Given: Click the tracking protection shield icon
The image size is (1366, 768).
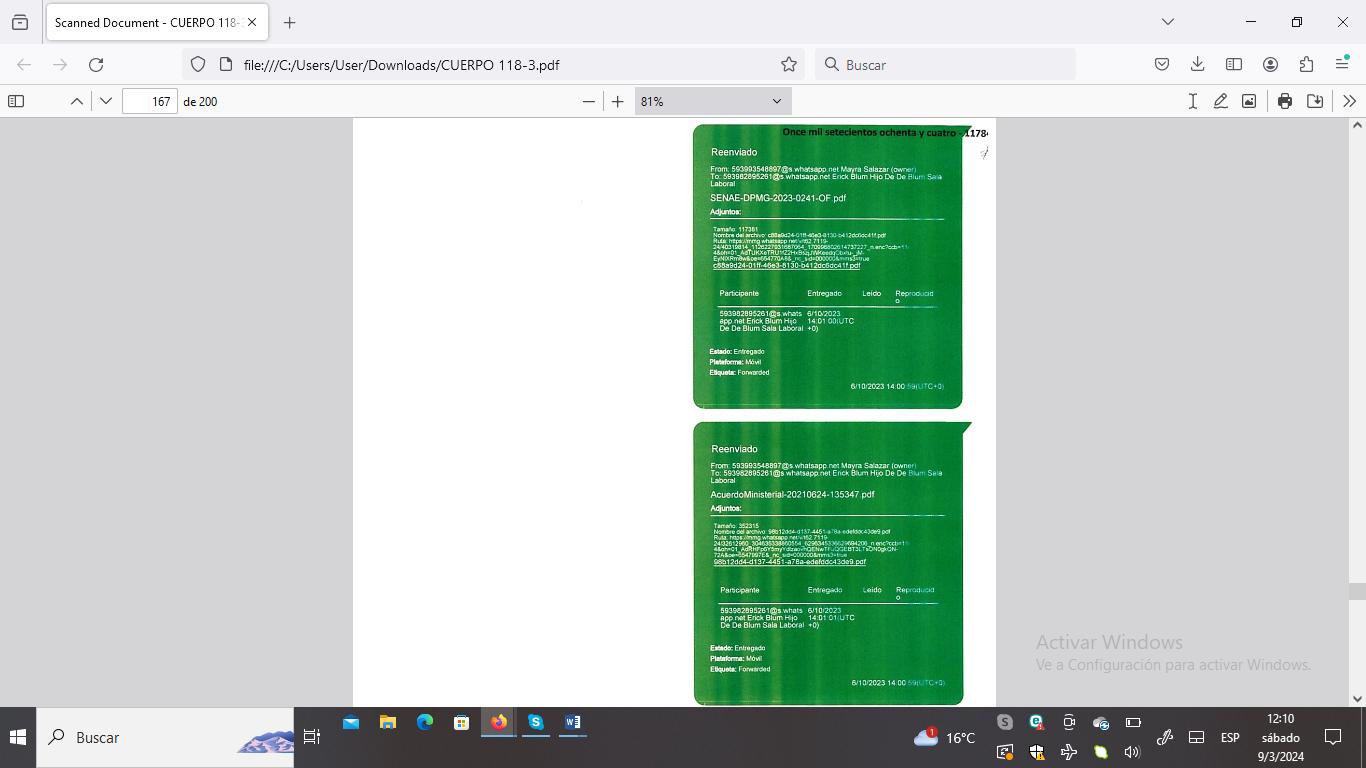Looking at the screenshot, I should click(x=198, y=64).
